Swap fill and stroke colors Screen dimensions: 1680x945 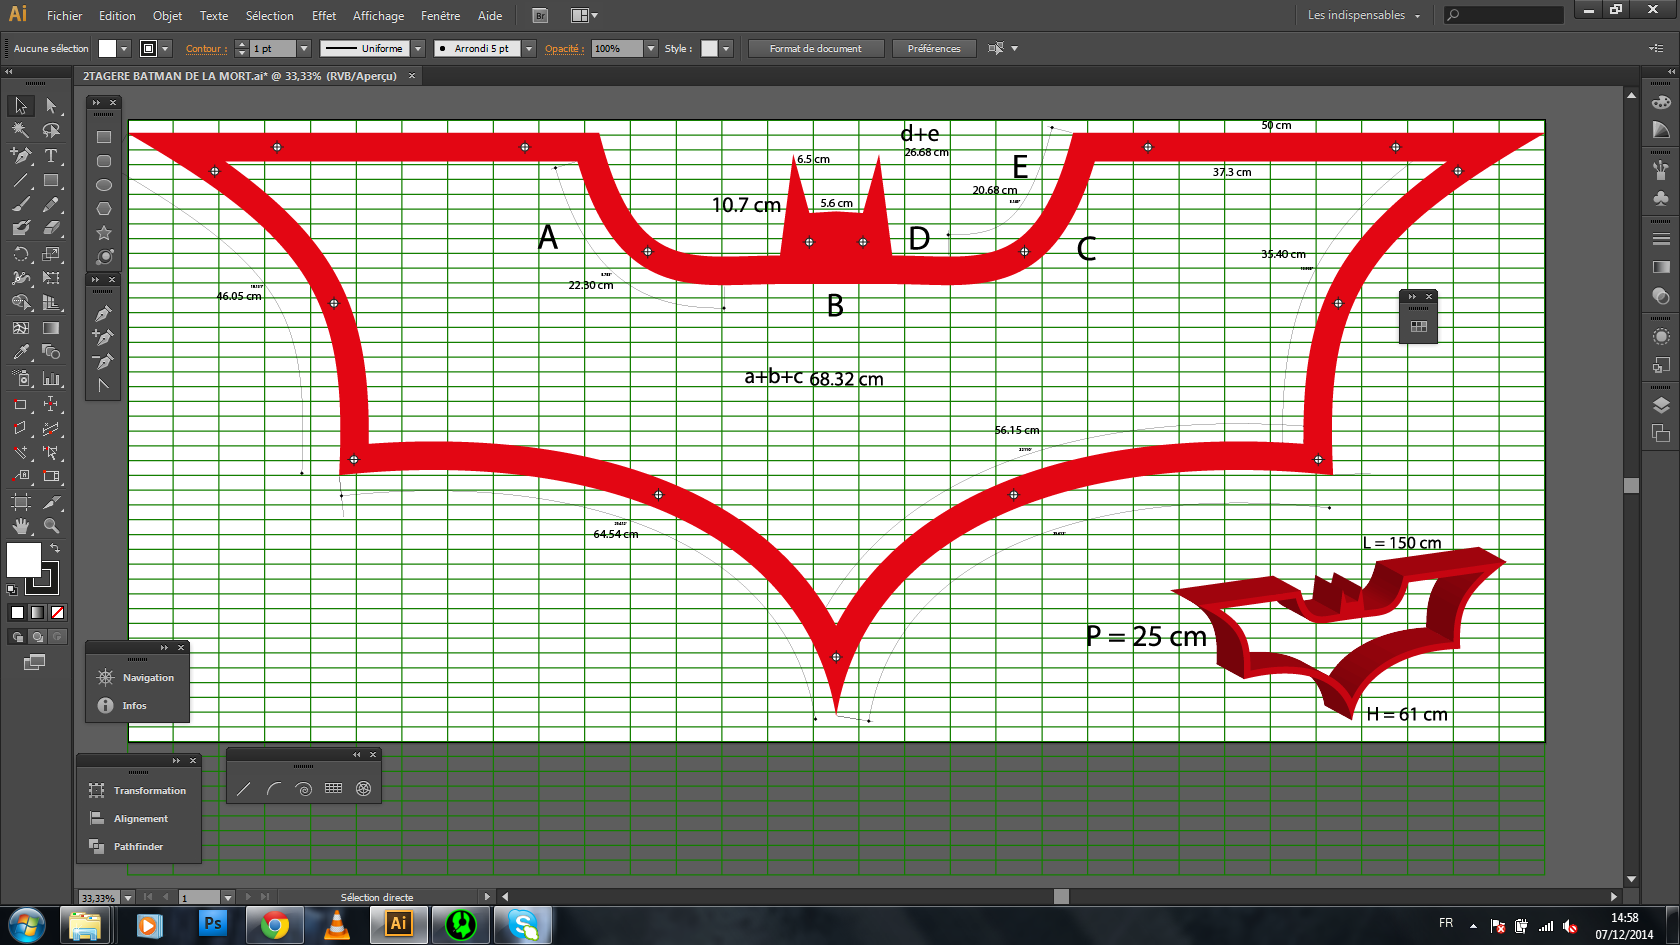click(55, 548)
